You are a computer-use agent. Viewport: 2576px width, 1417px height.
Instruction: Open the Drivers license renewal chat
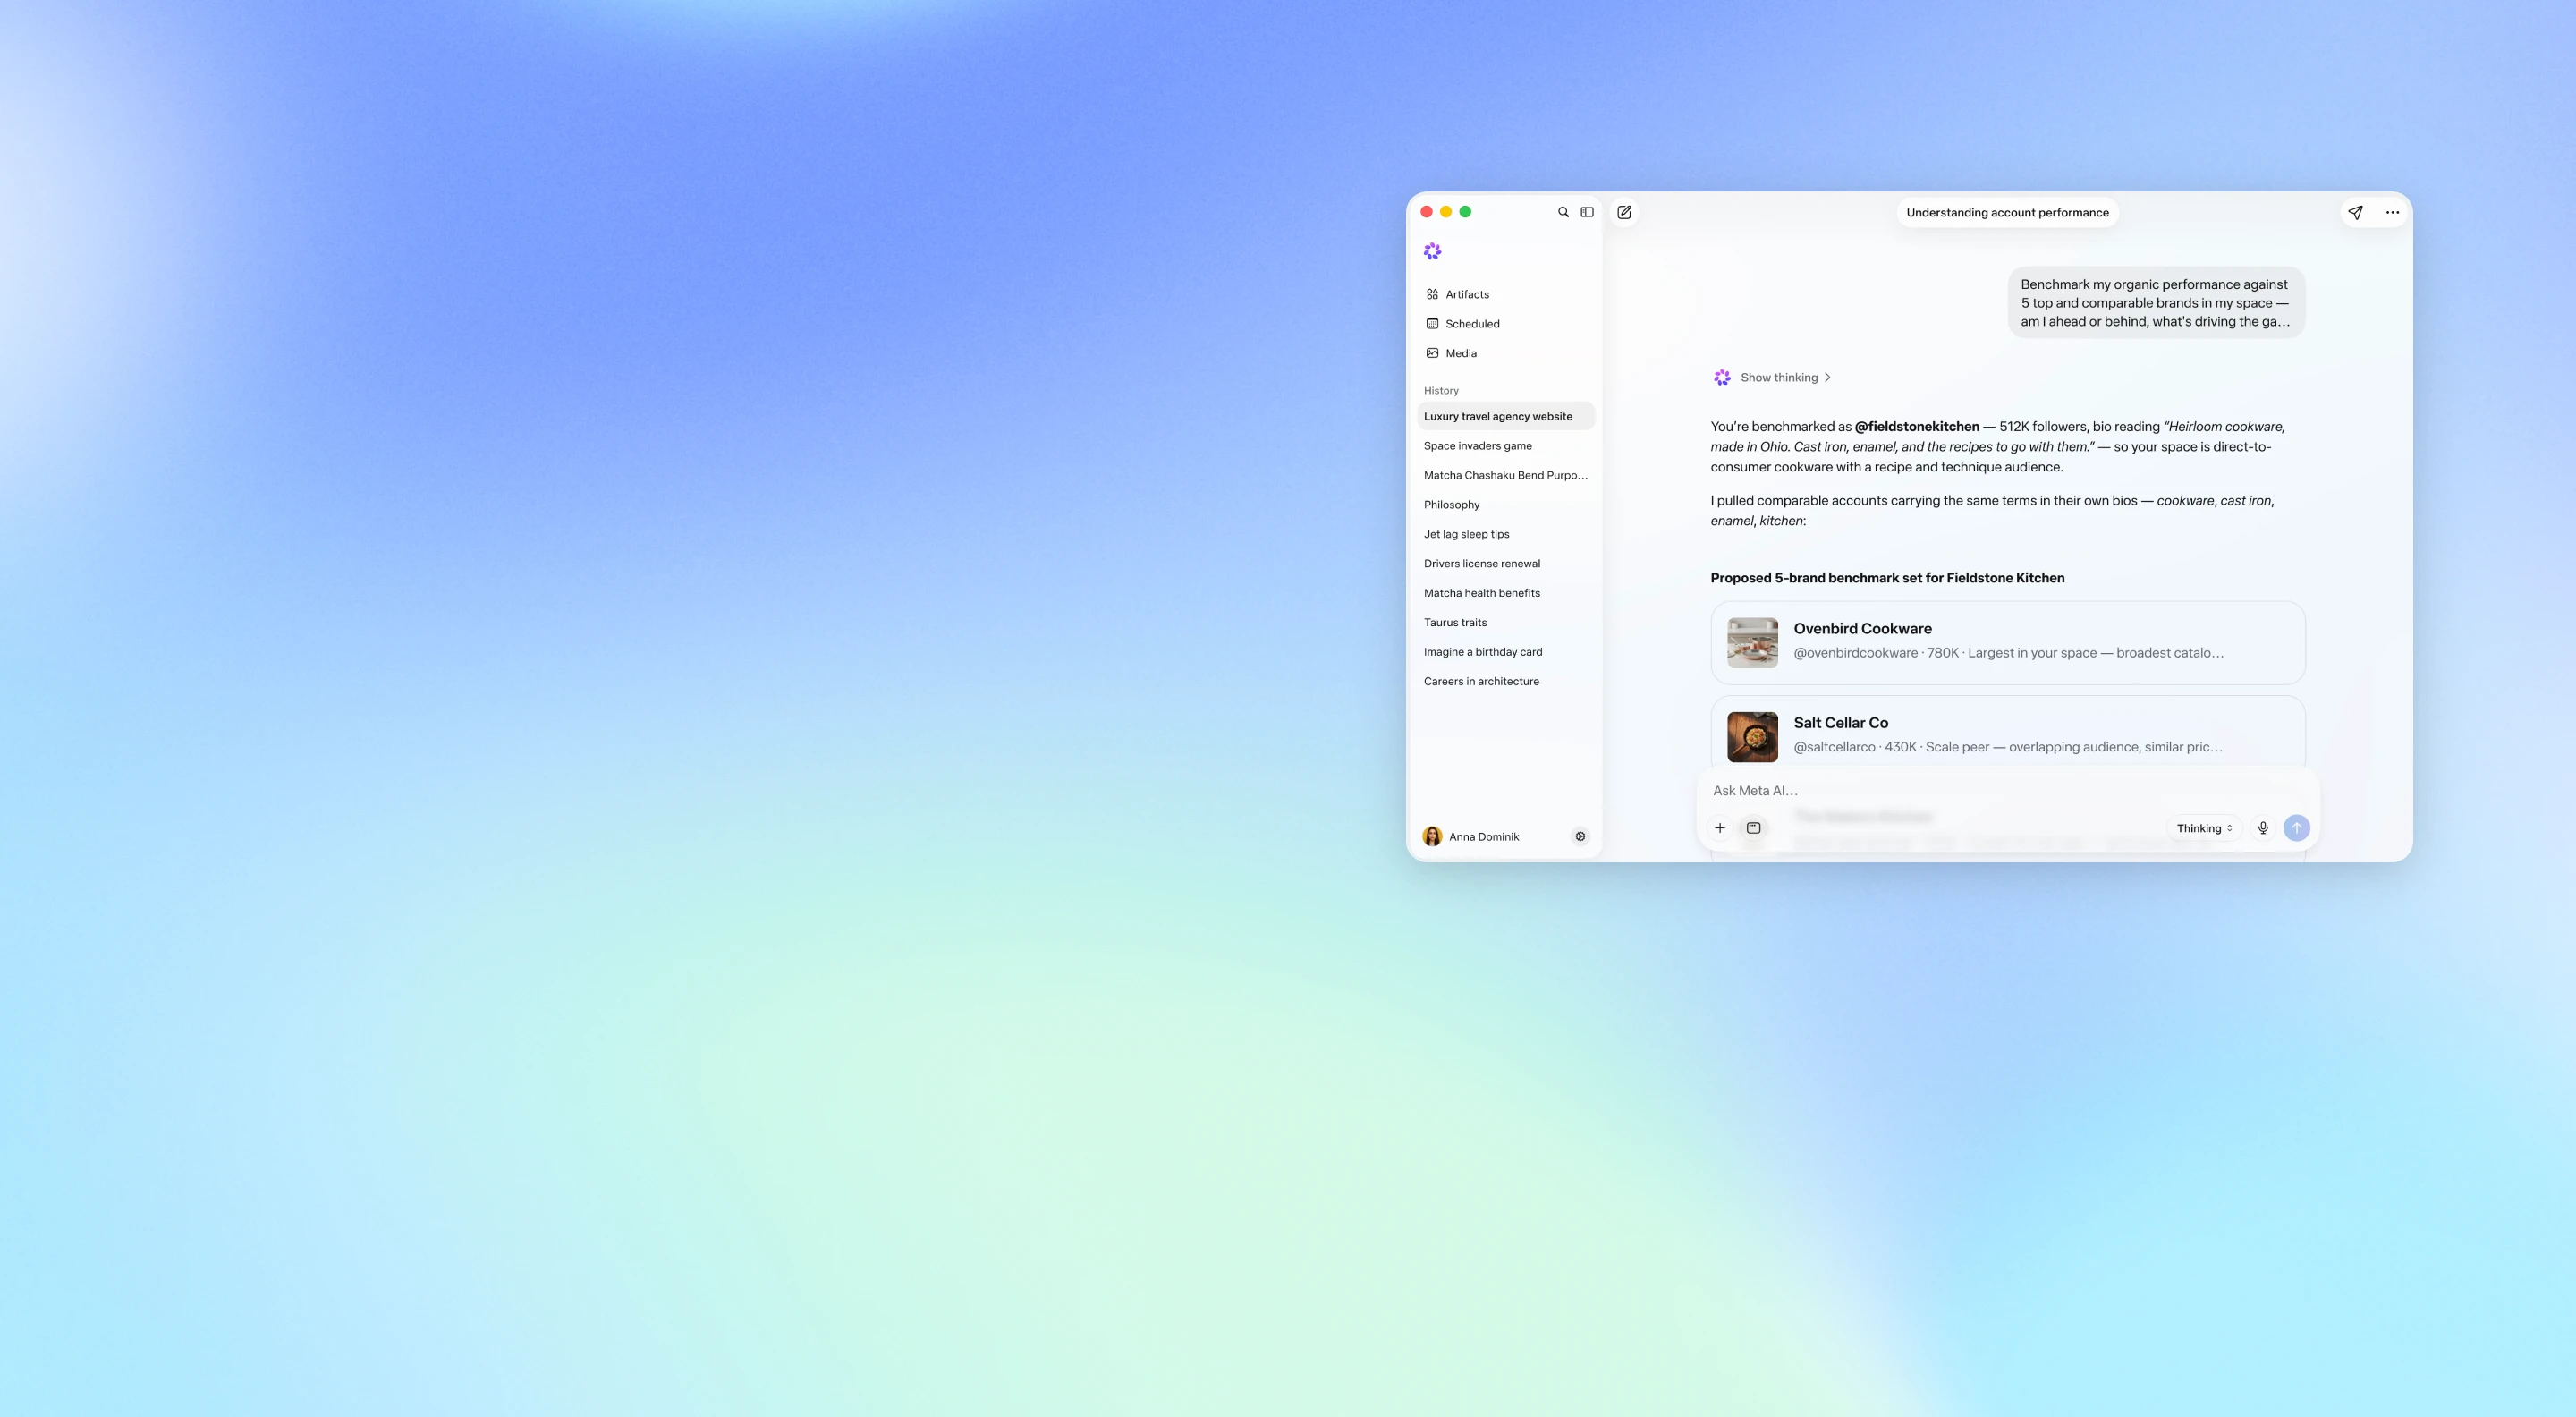tap(1506, 563)
